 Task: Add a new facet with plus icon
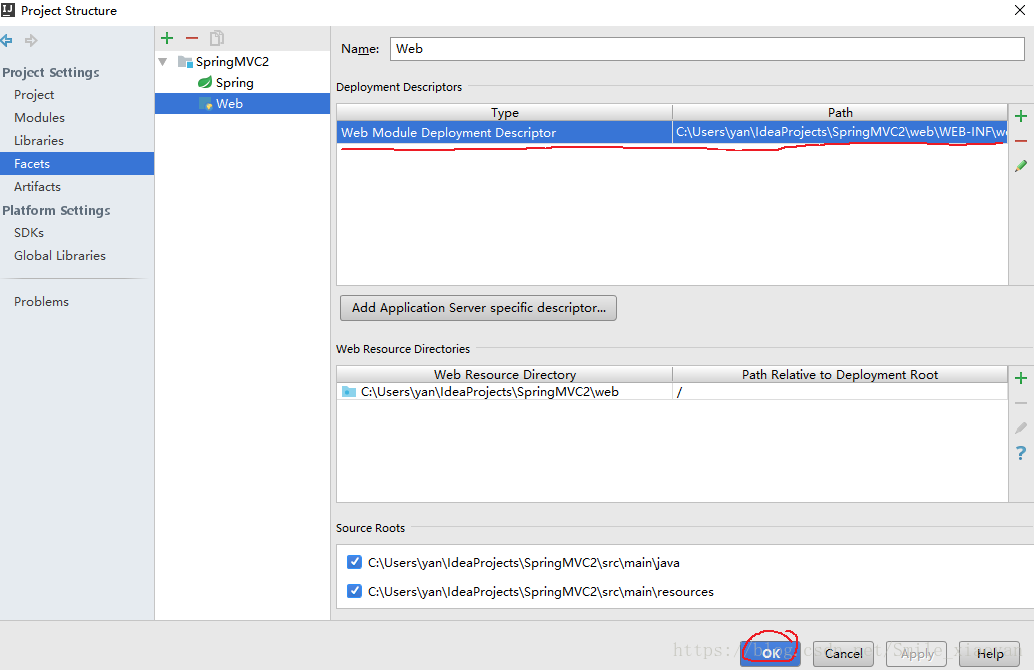tap(167, 38)
